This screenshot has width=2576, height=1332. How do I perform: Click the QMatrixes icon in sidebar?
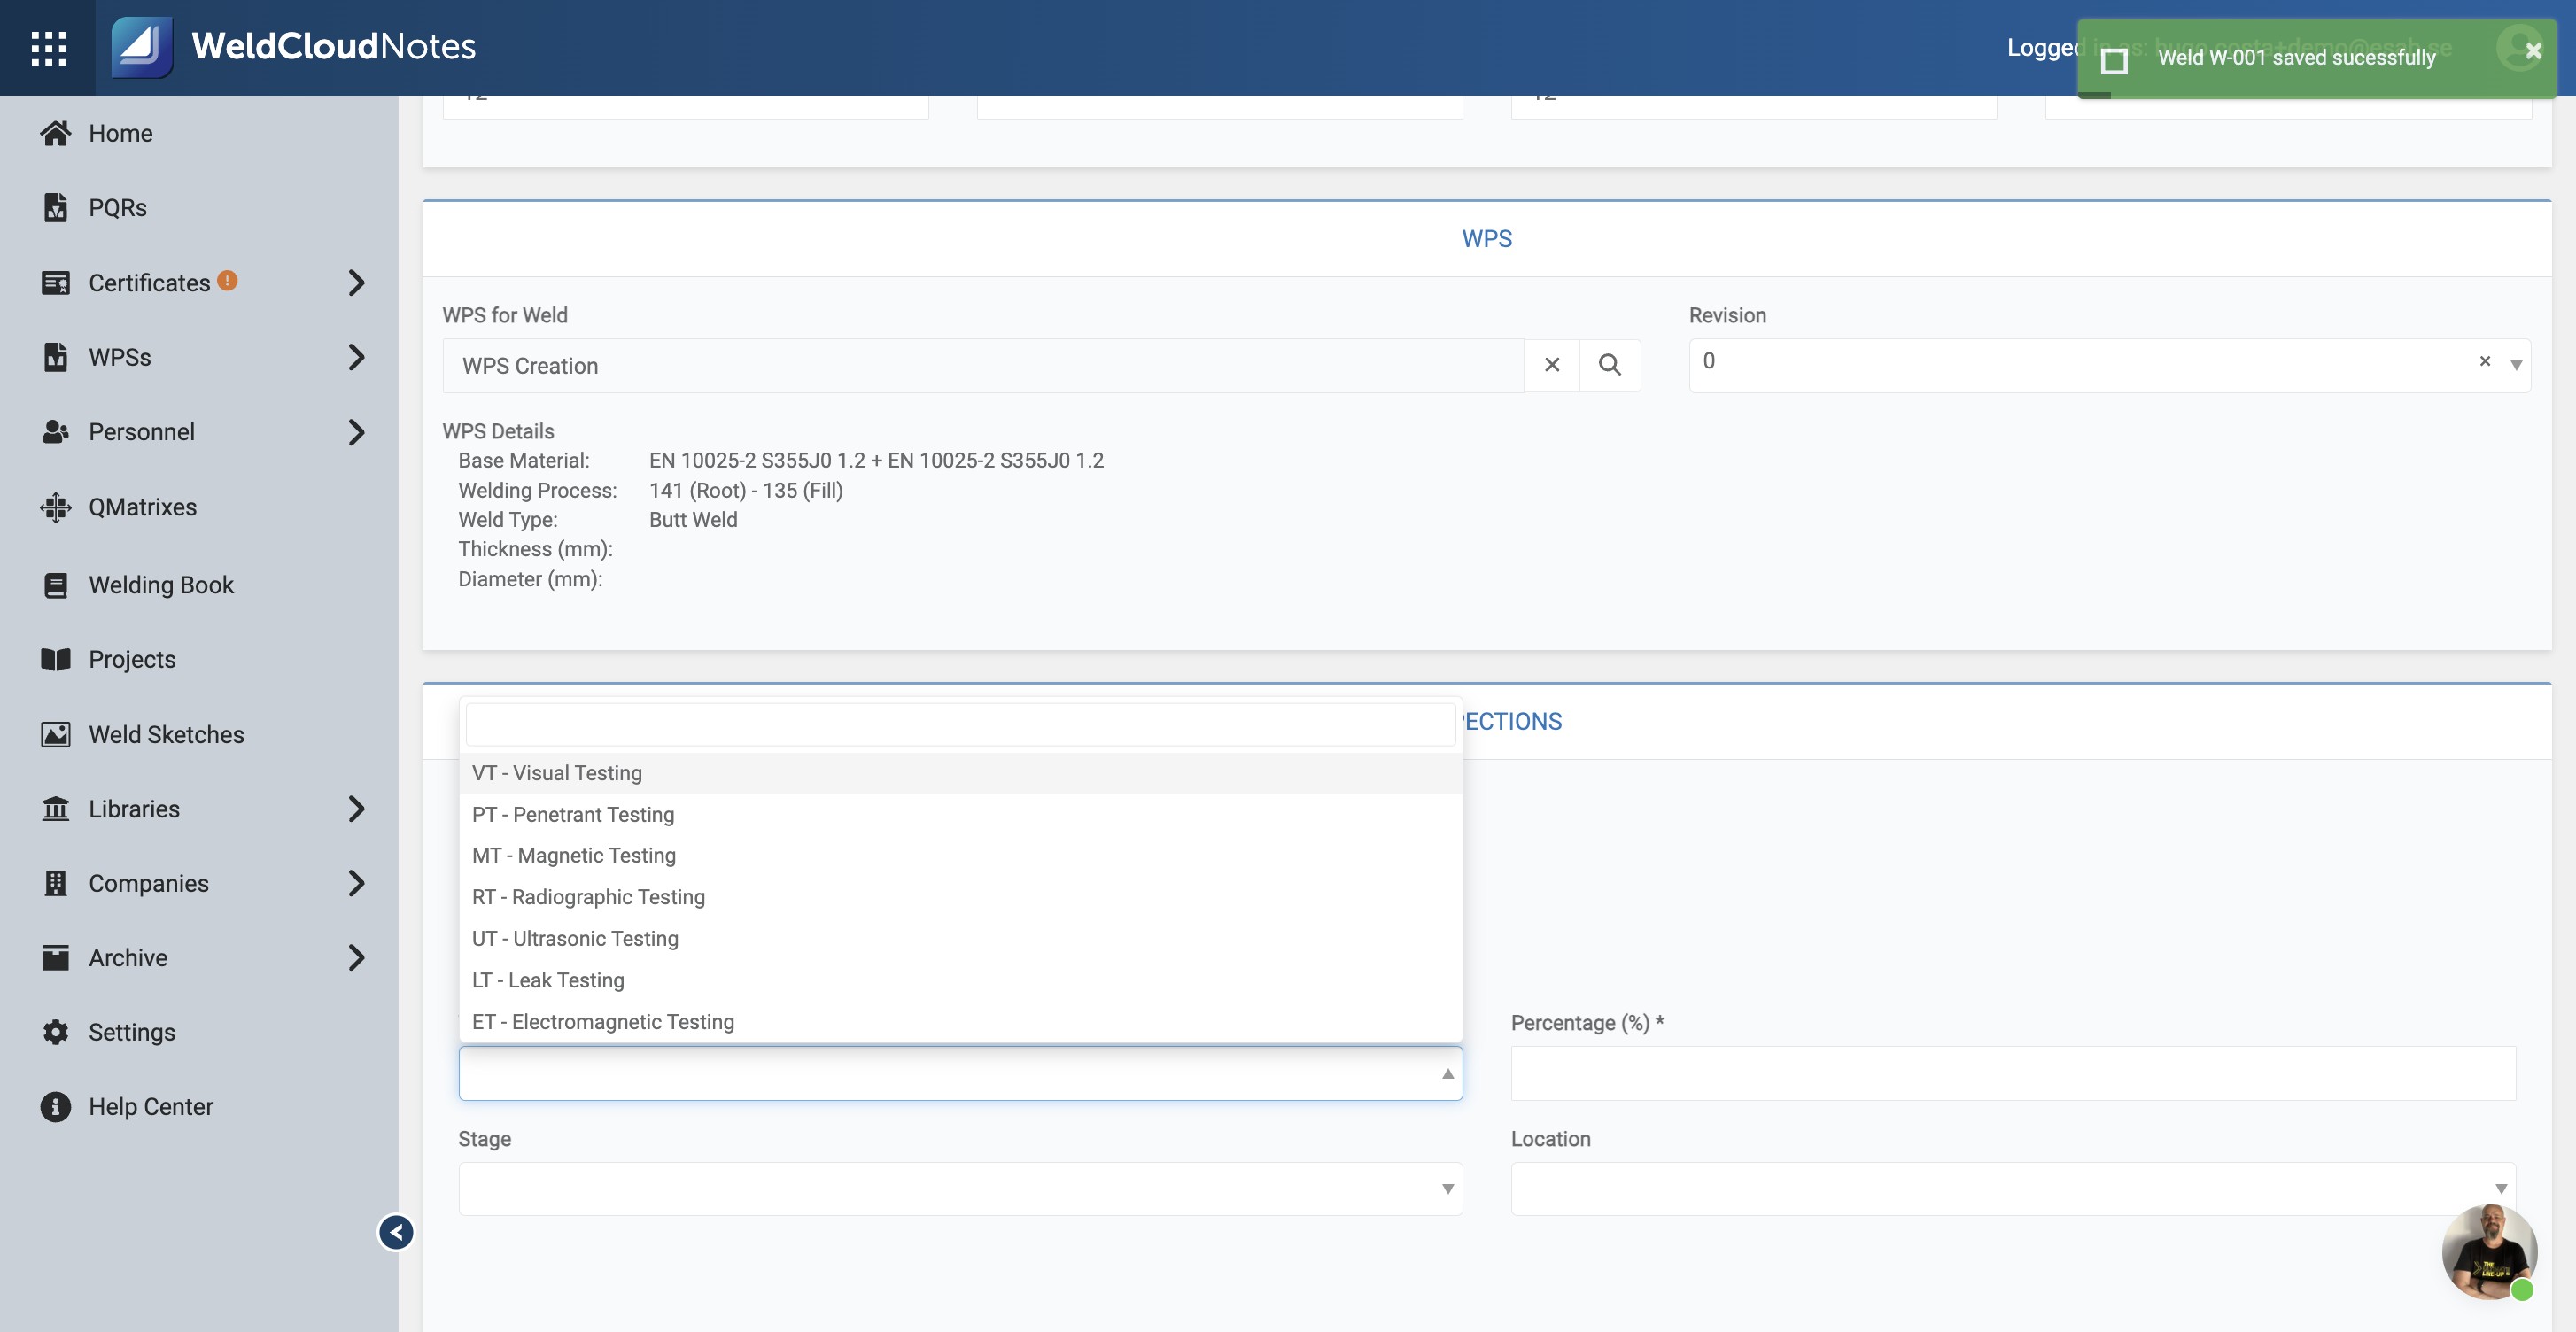56,507
